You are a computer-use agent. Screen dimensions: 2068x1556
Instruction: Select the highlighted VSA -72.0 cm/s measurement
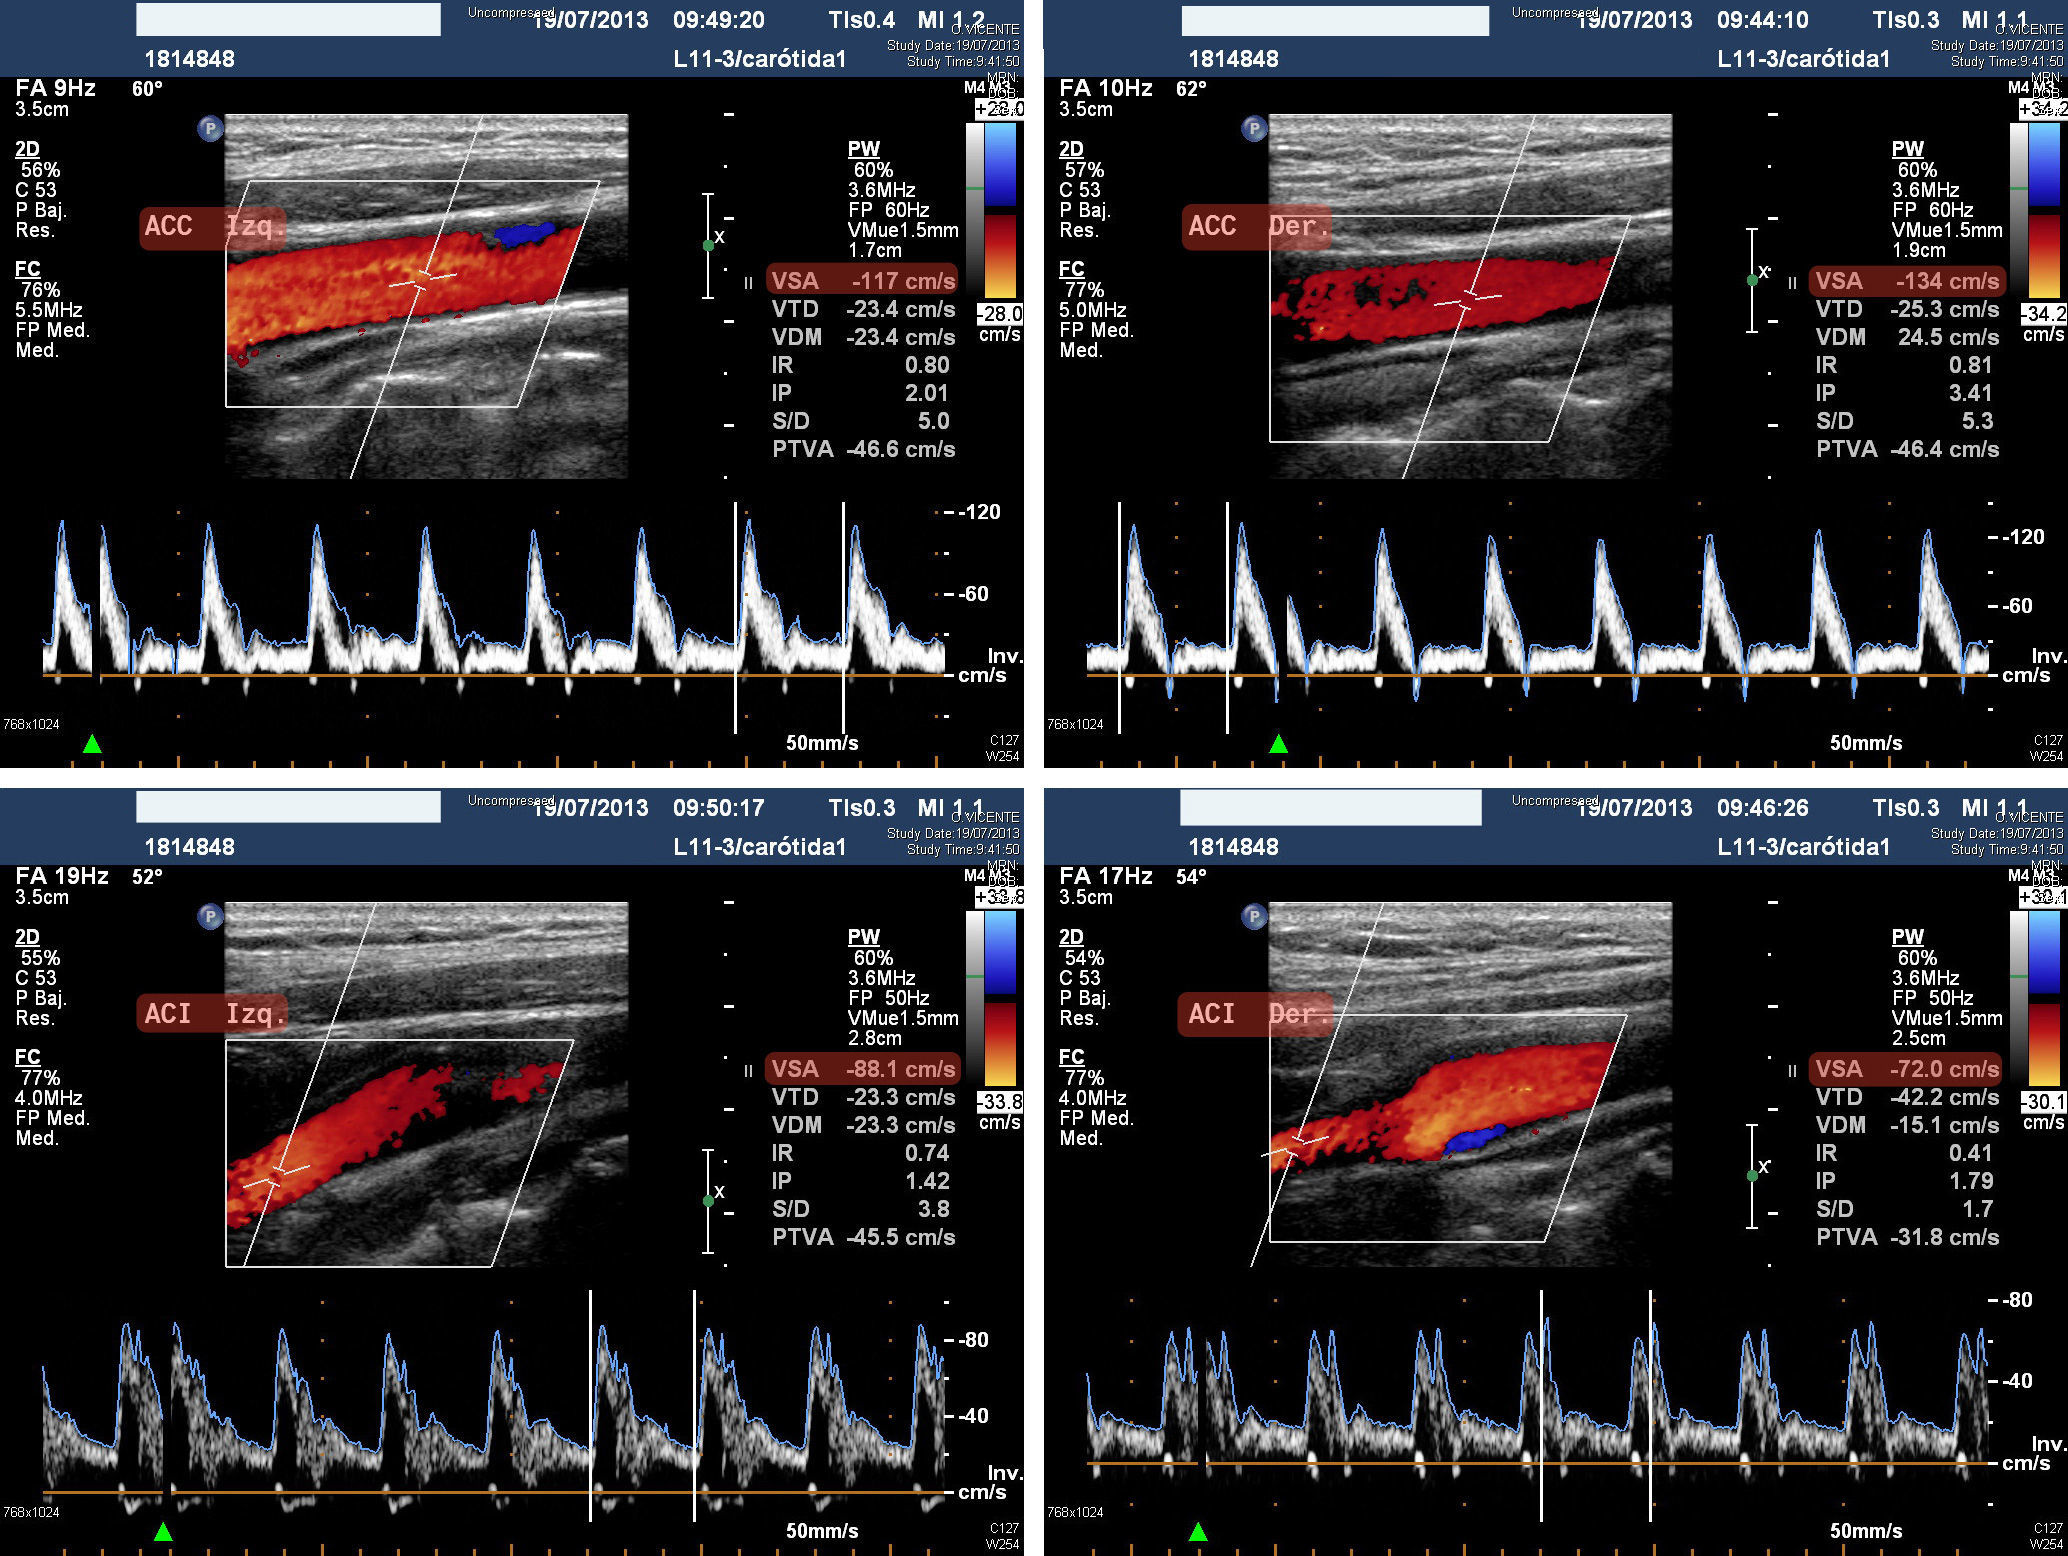(x=1906, y=1069)
